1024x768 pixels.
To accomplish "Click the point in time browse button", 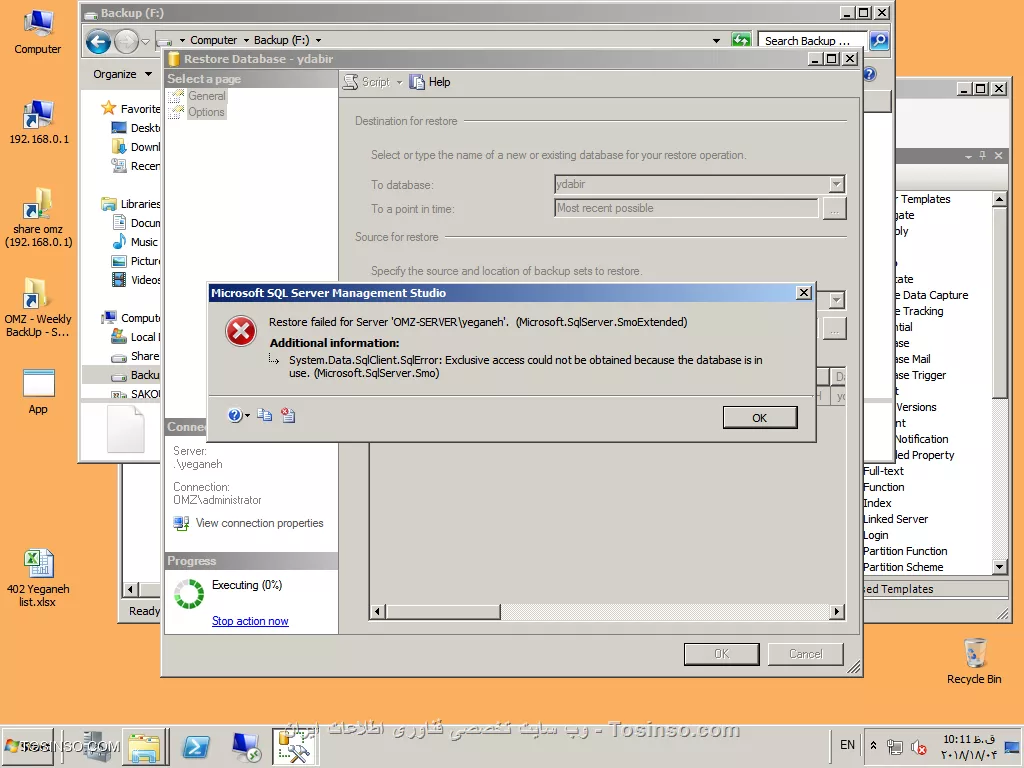I will pos(834,209).
